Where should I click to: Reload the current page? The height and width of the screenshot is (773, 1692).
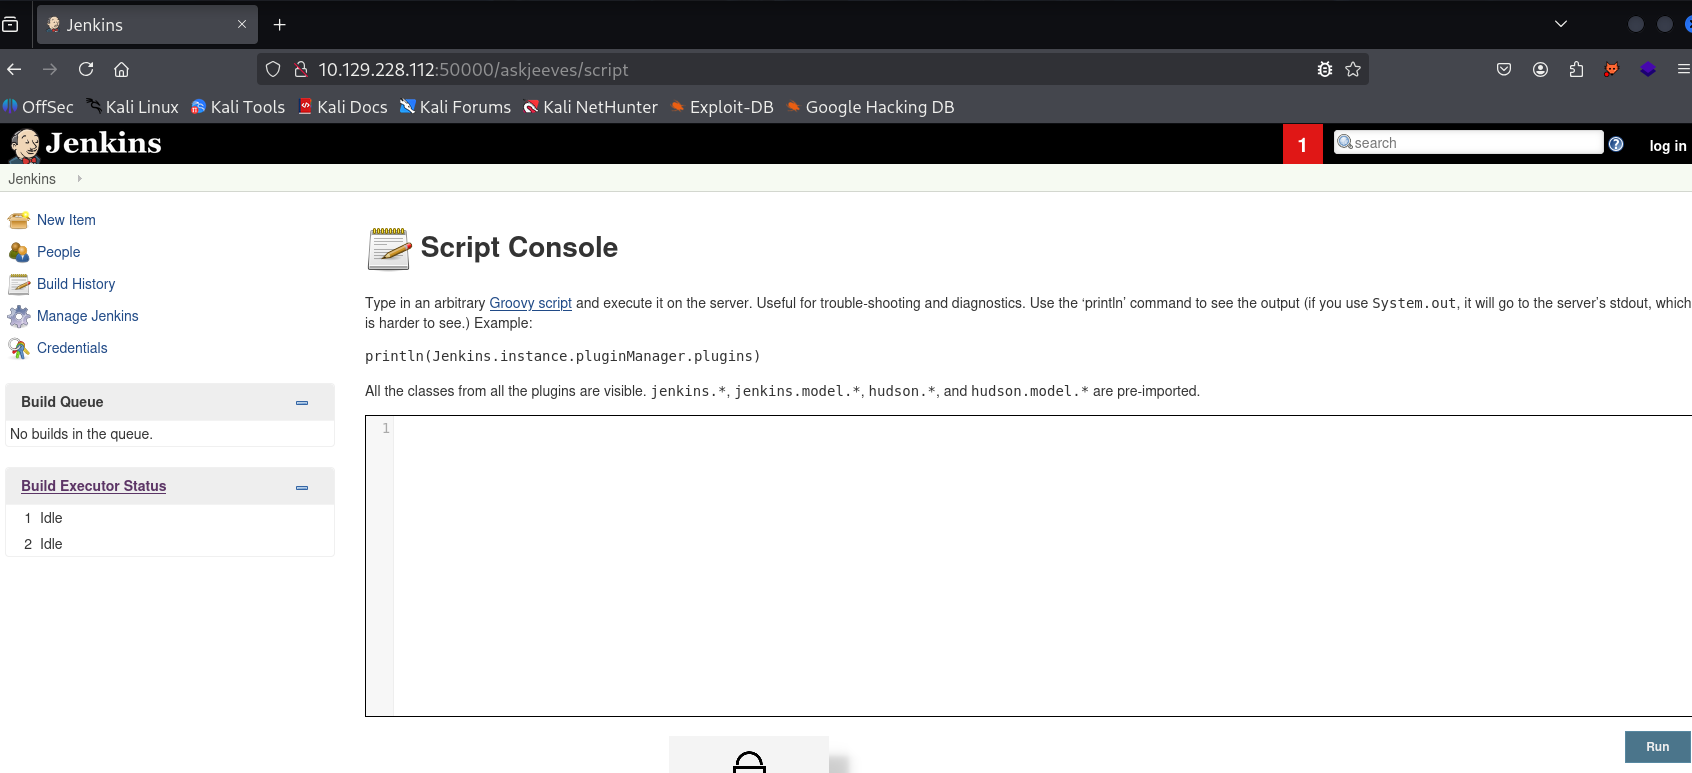pyautogui.click(x=86, y=69)
